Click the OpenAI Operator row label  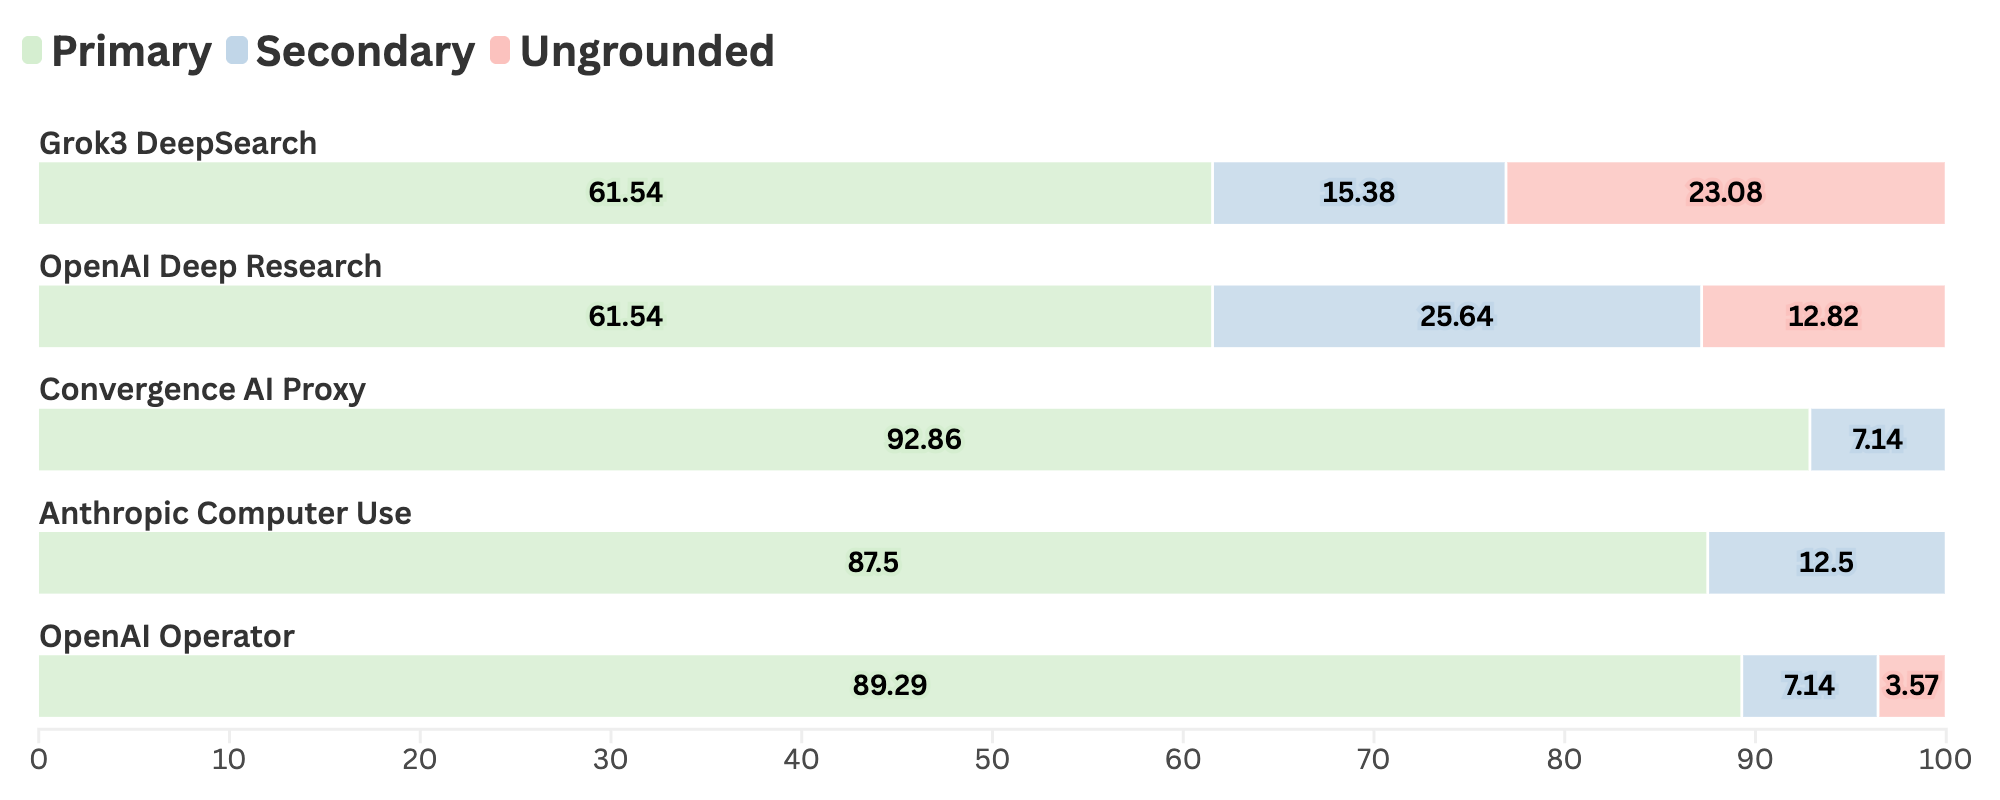pyautogui.click(x=166, y=636)
